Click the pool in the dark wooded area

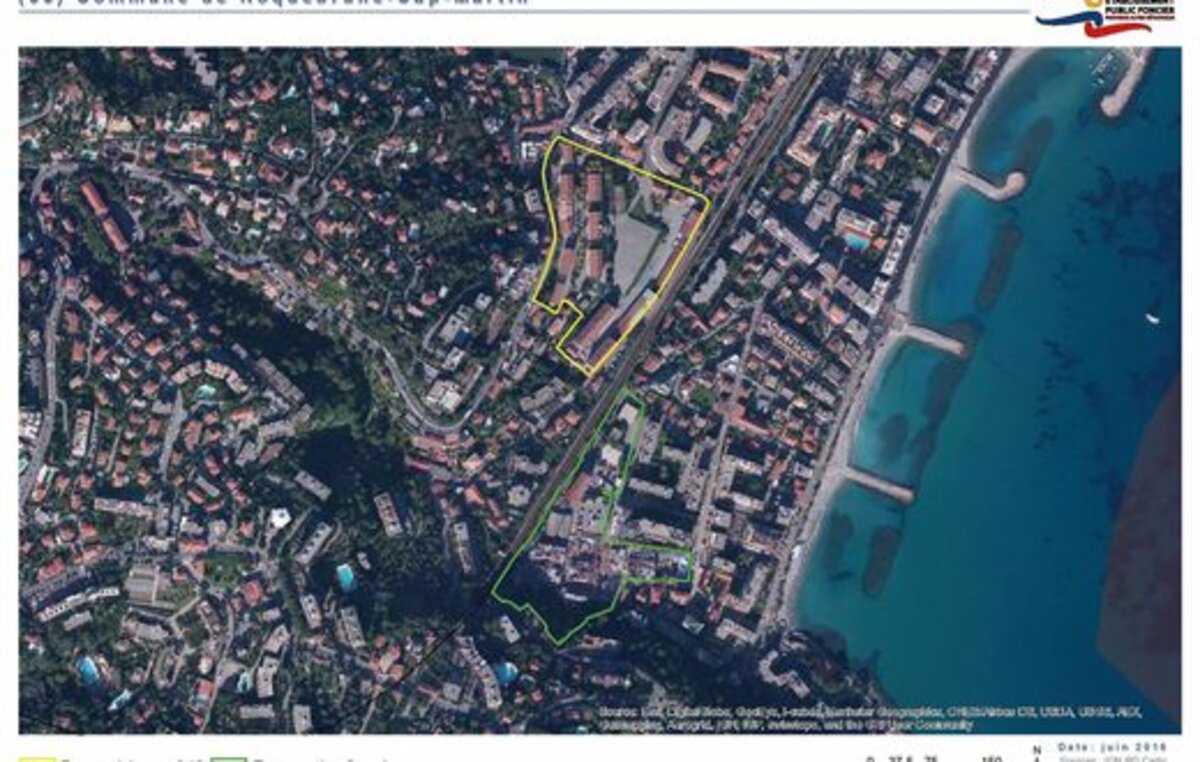point(346,576)
